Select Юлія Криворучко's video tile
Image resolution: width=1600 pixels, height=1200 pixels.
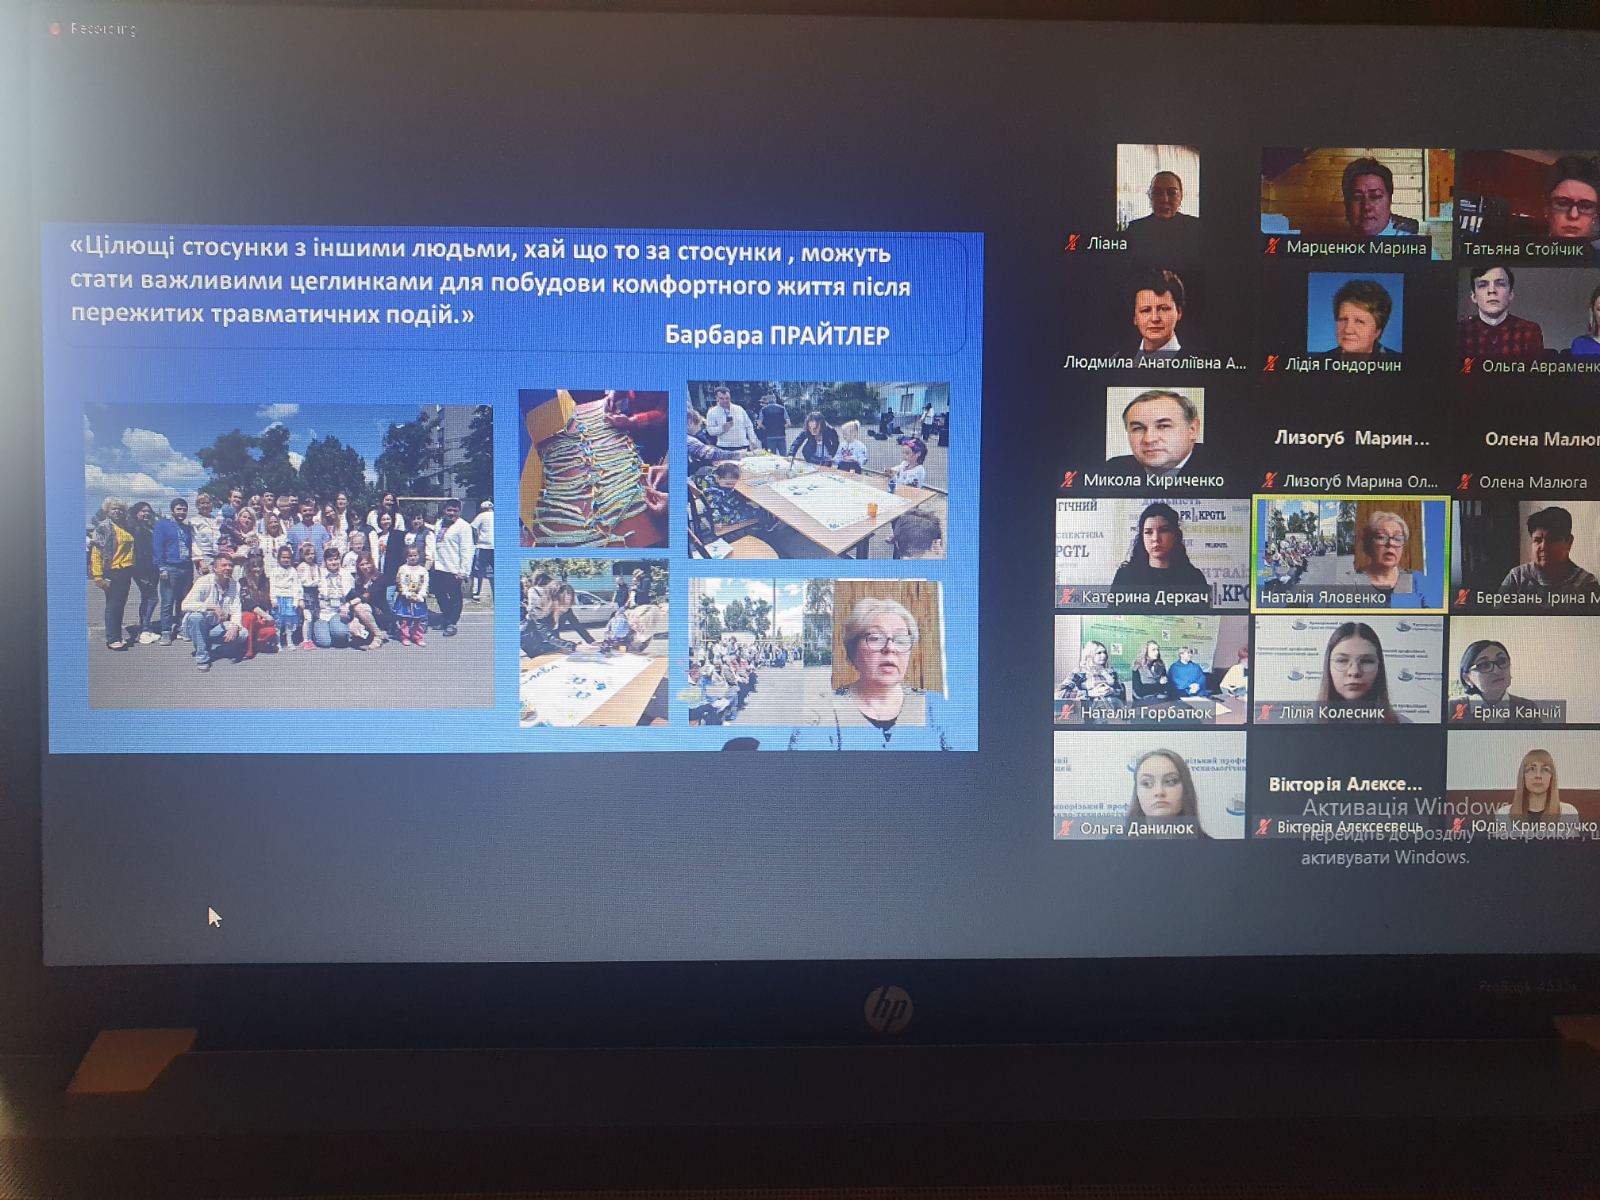click(1523, 784)
